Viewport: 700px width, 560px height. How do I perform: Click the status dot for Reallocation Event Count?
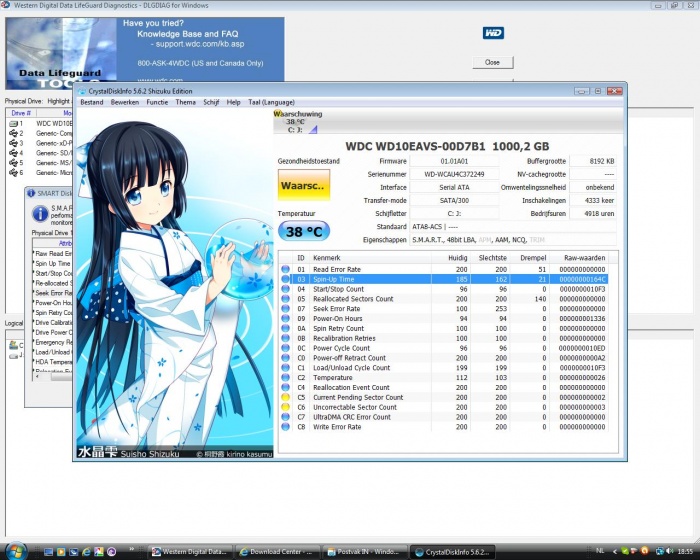285,387
